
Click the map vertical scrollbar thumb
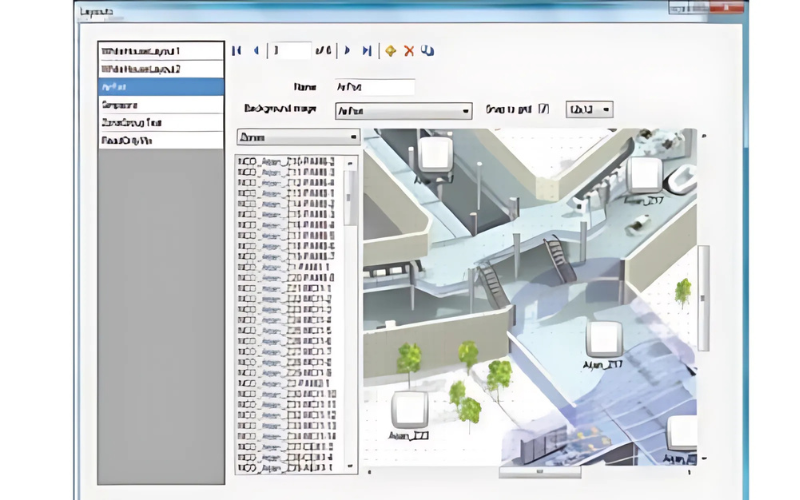click(x=703, y=298)
